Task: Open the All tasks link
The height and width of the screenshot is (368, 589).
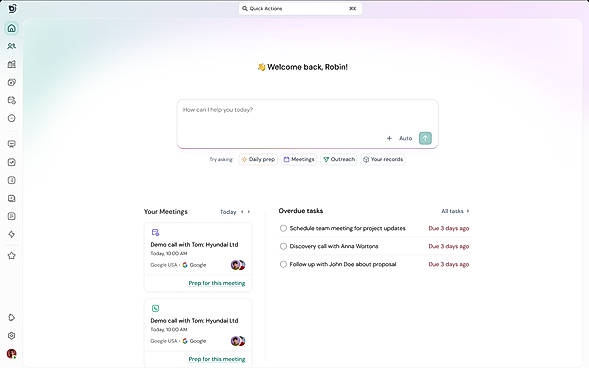Action: point(455,211)
